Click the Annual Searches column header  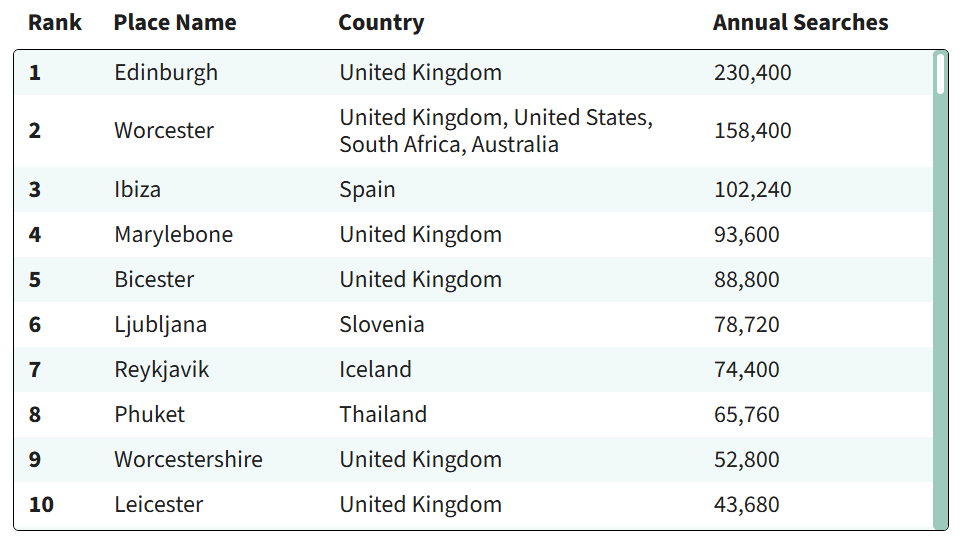pyautogui.click(x=800, y=23)
